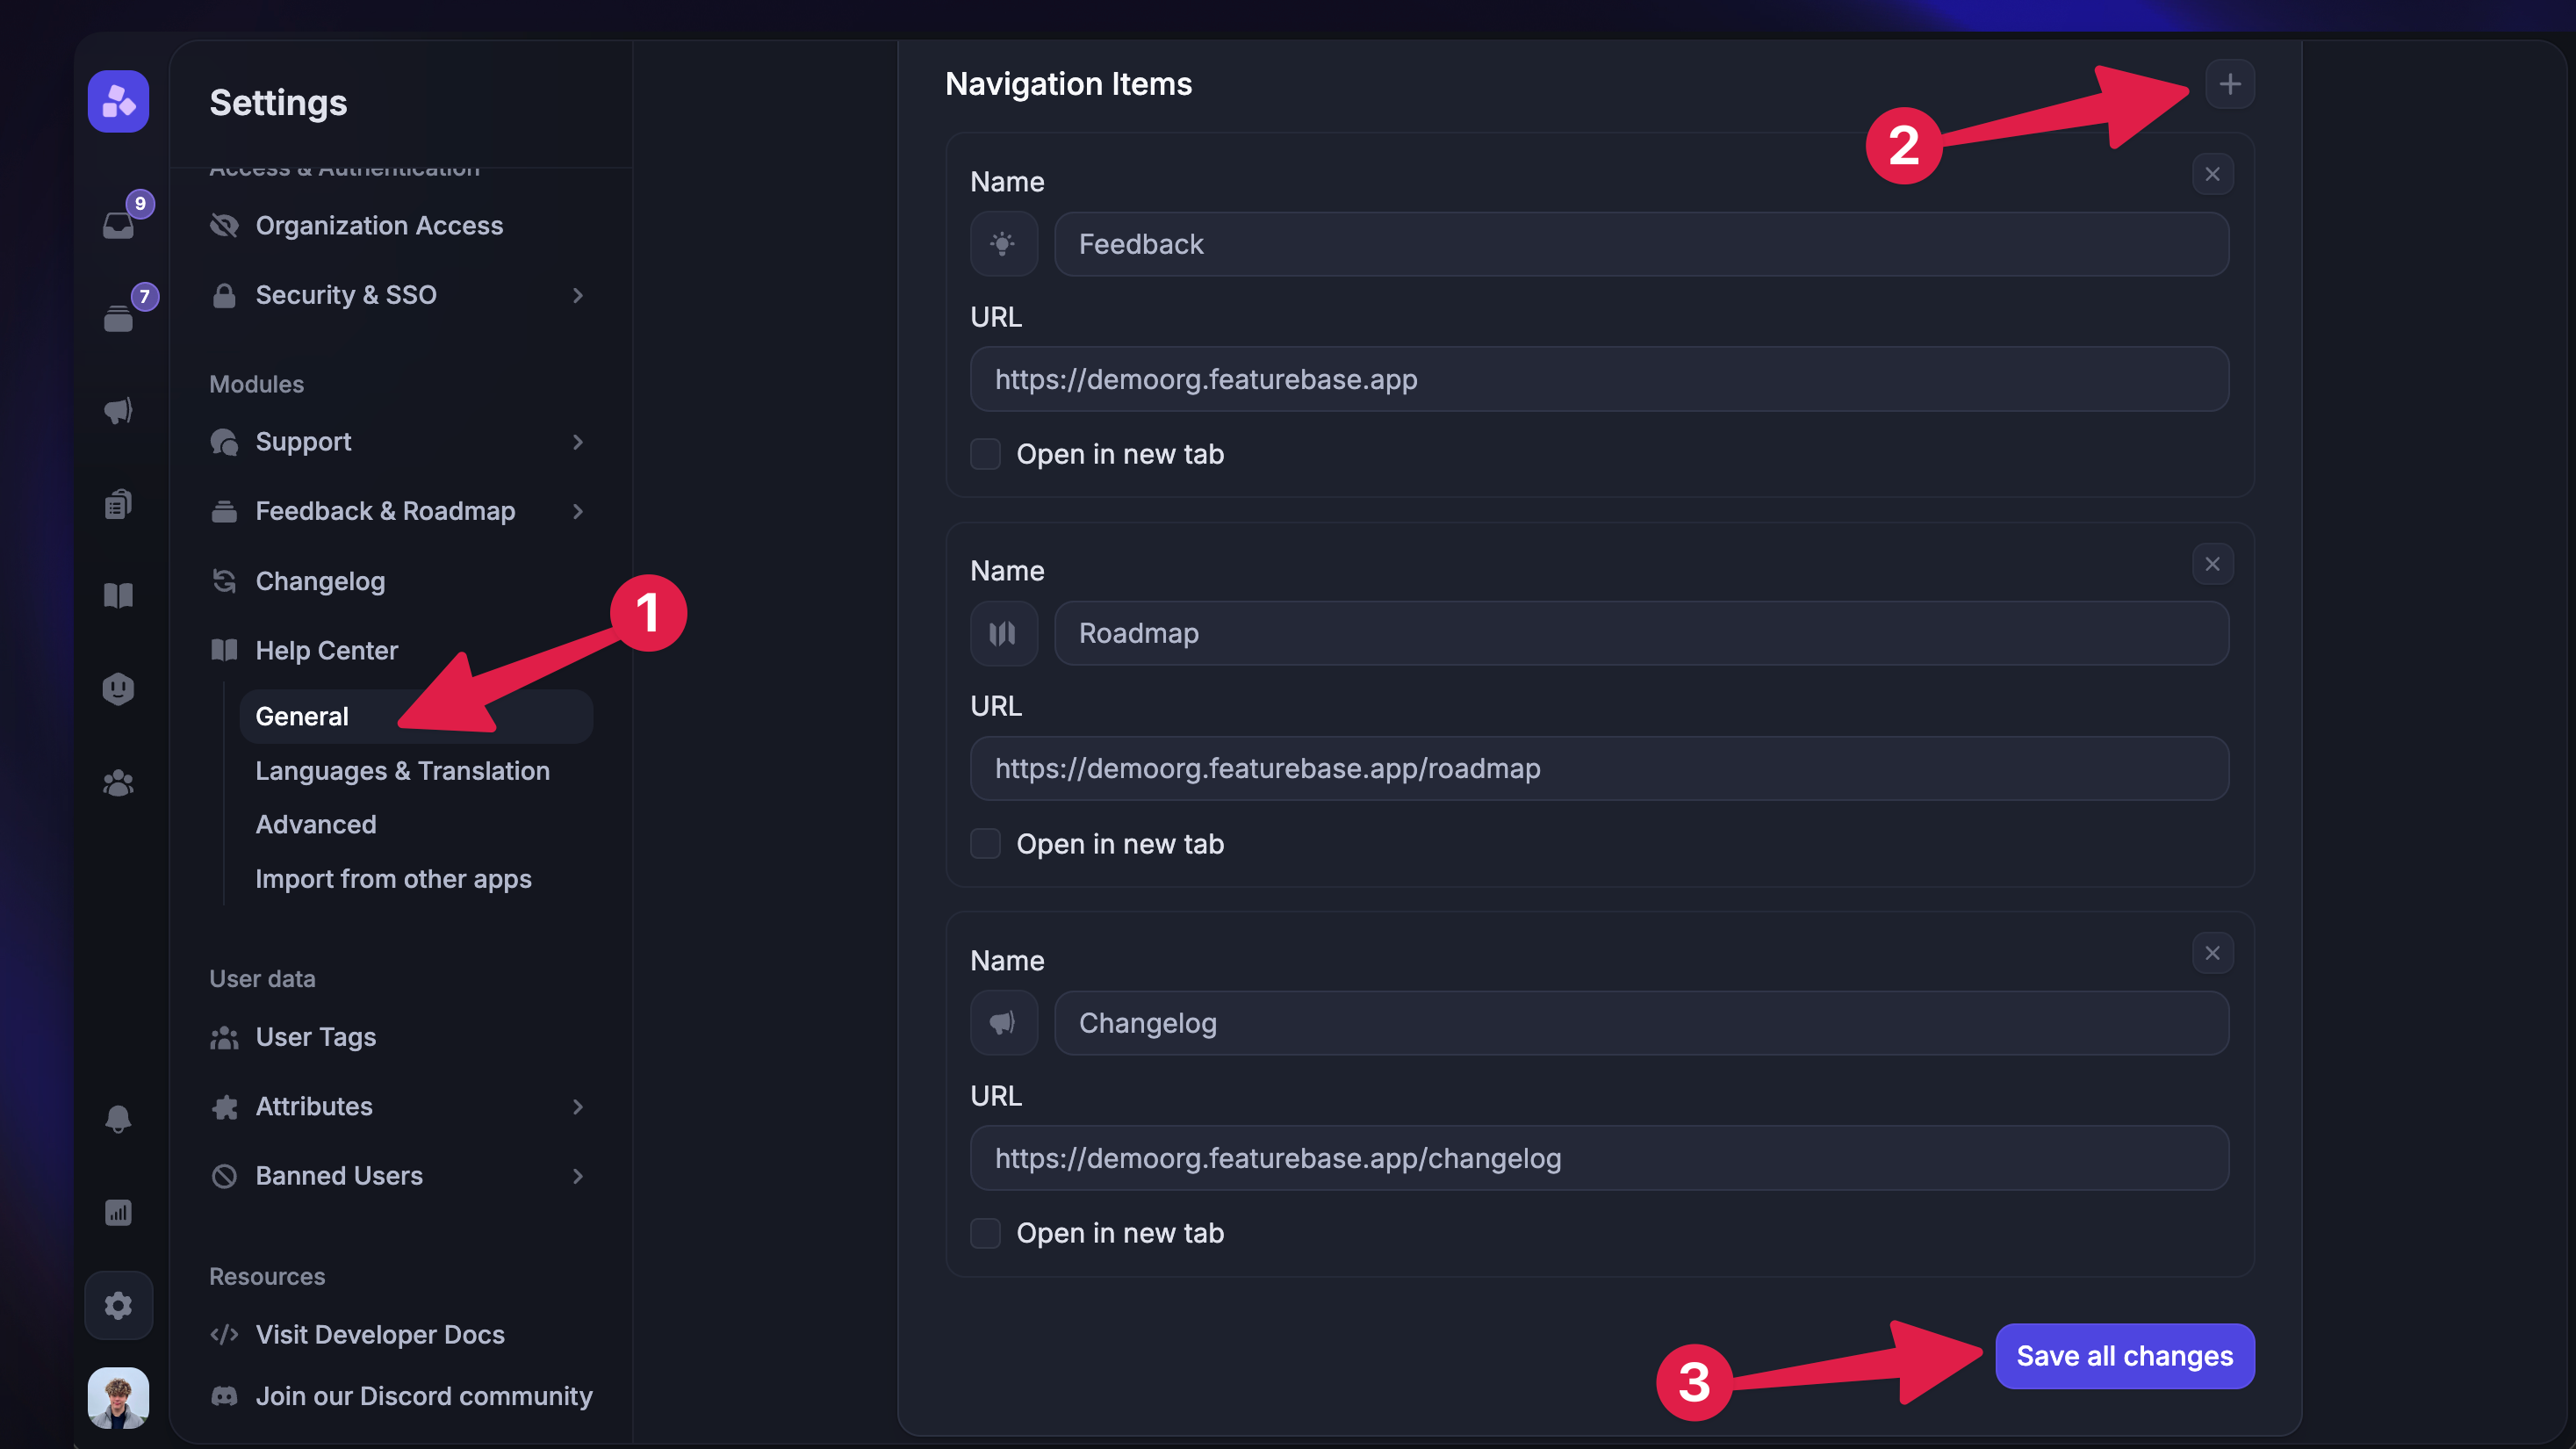
Task: Remove the Roadmap navigation item
Action: tap(2213, 563)
